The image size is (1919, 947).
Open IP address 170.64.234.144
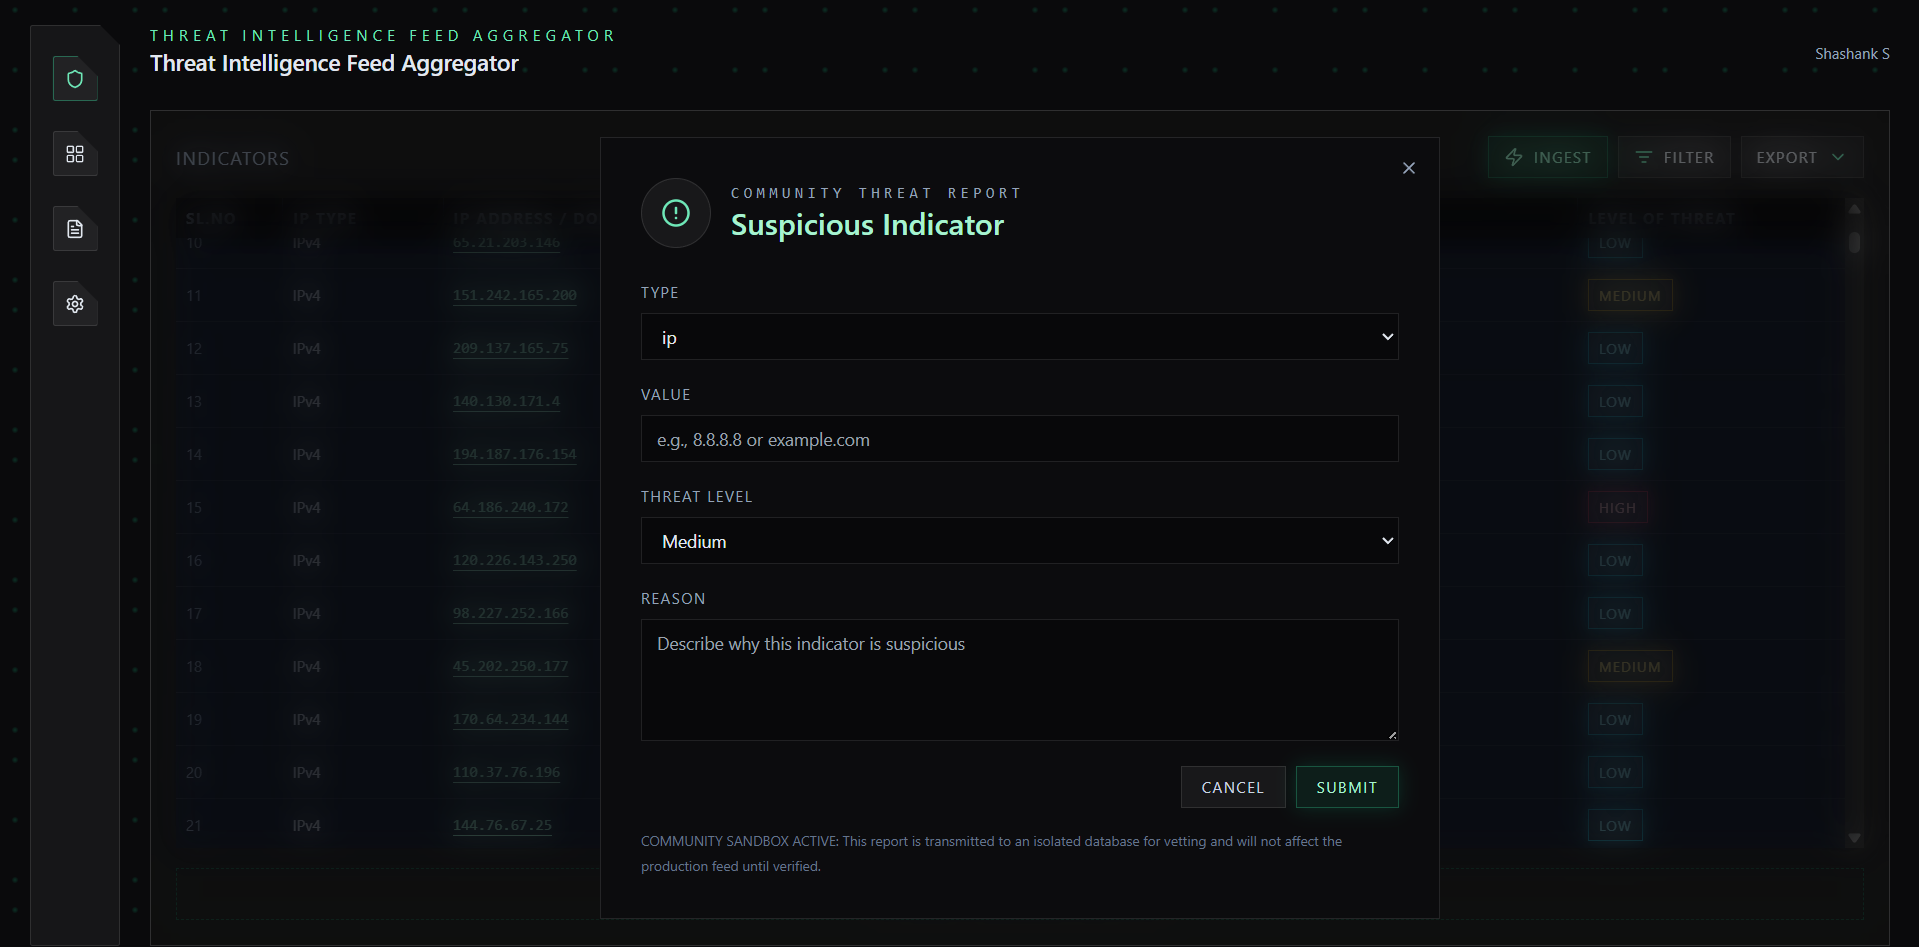point(510,720)
